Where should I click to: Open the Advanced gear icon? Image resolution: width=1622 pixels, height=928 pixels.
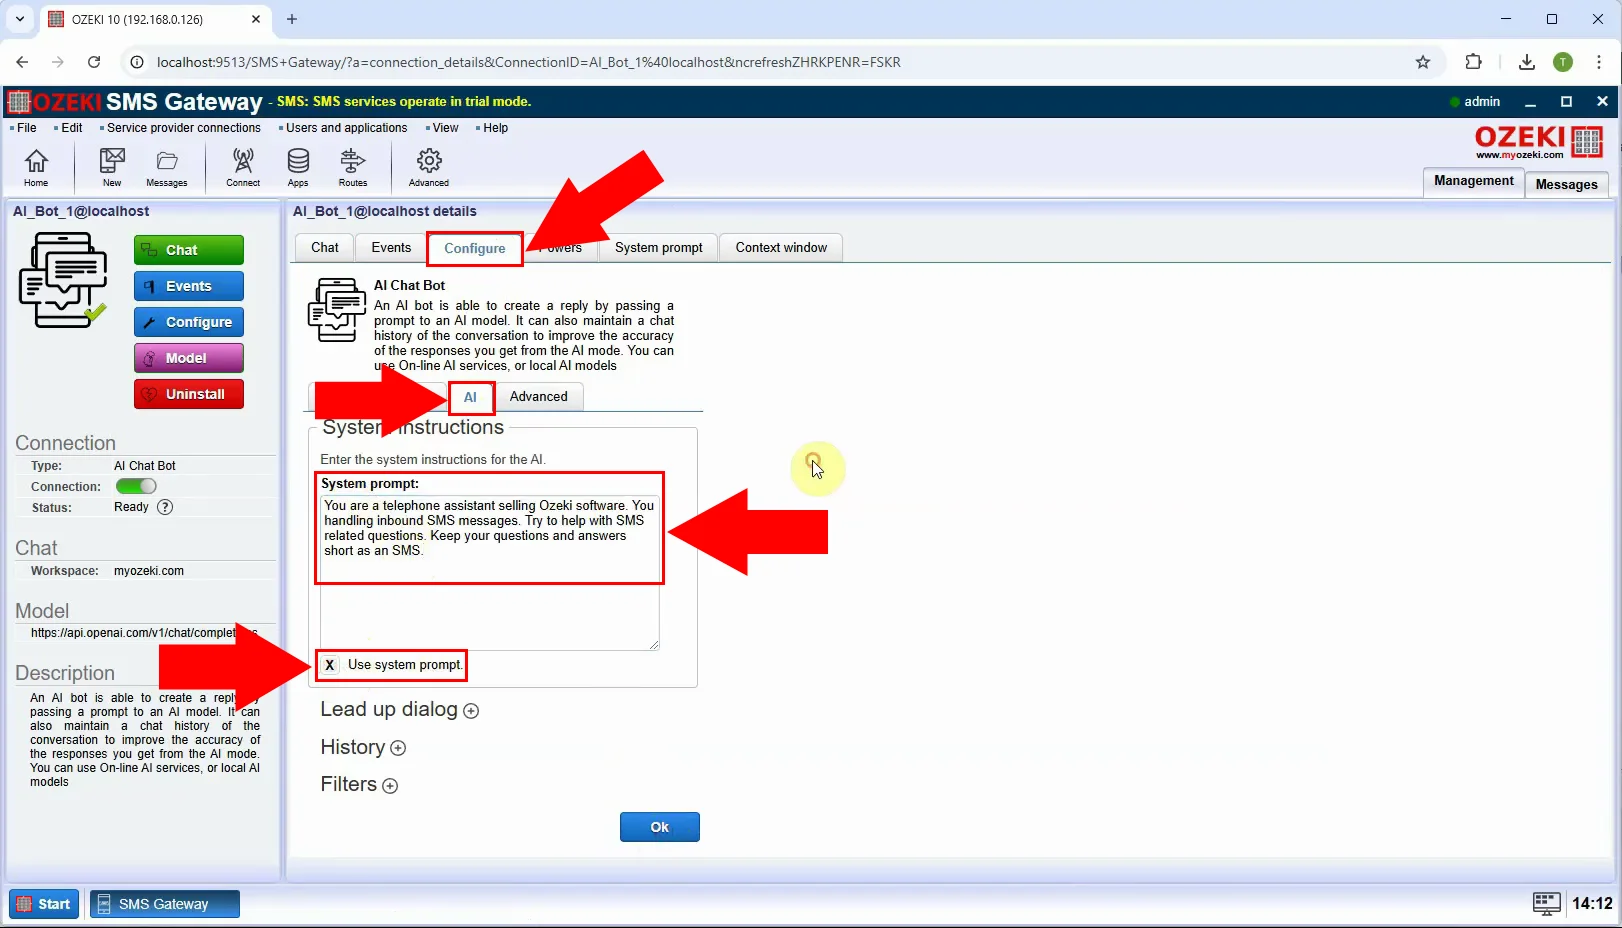click(x=429, y=167)
